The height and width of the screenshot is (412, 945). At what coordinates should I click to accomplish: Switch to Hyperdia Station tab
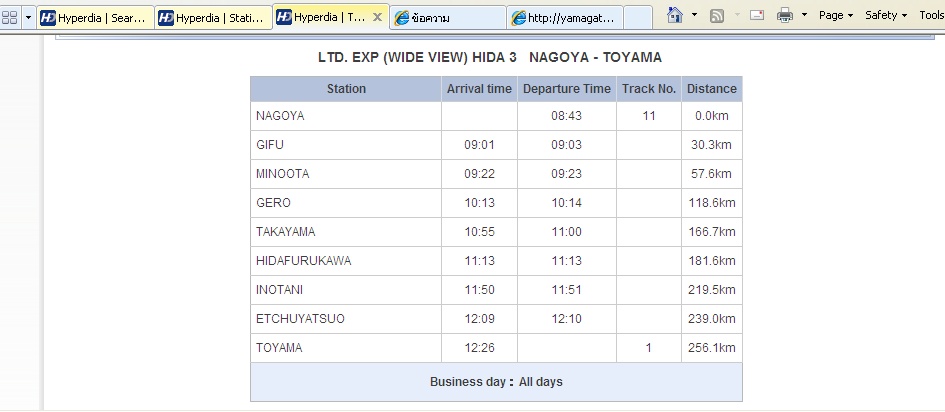click(x=213, y=17)
